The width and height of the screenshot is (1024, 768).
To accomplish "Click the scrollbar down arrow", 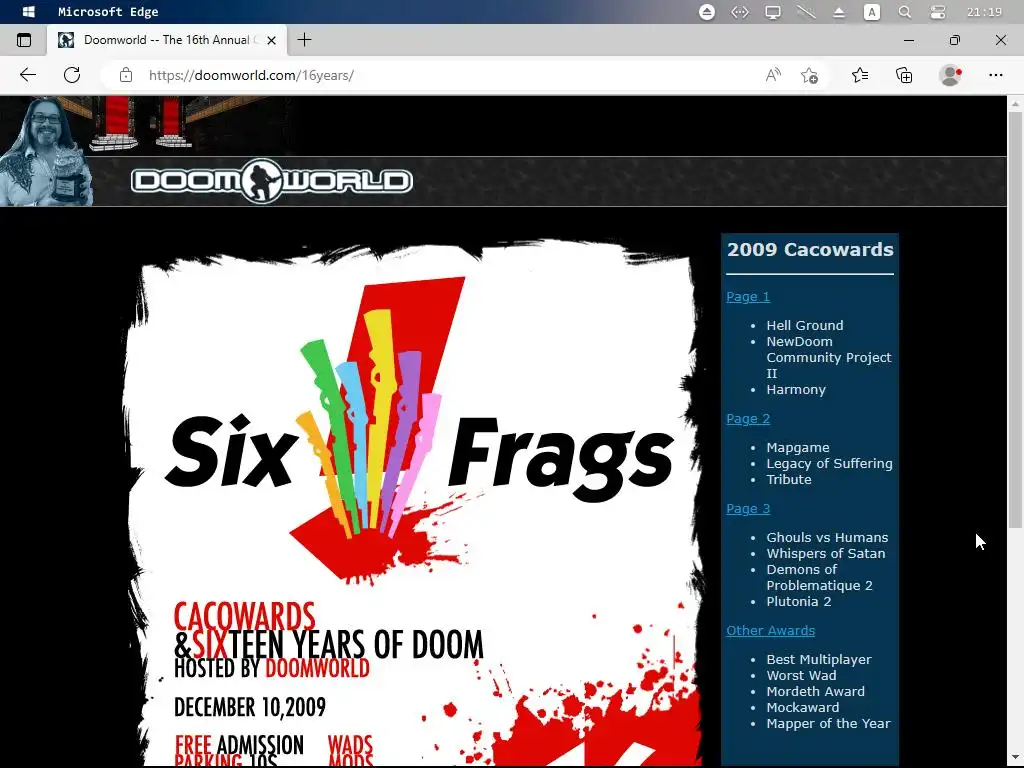I will click(x=1015, y=760).
